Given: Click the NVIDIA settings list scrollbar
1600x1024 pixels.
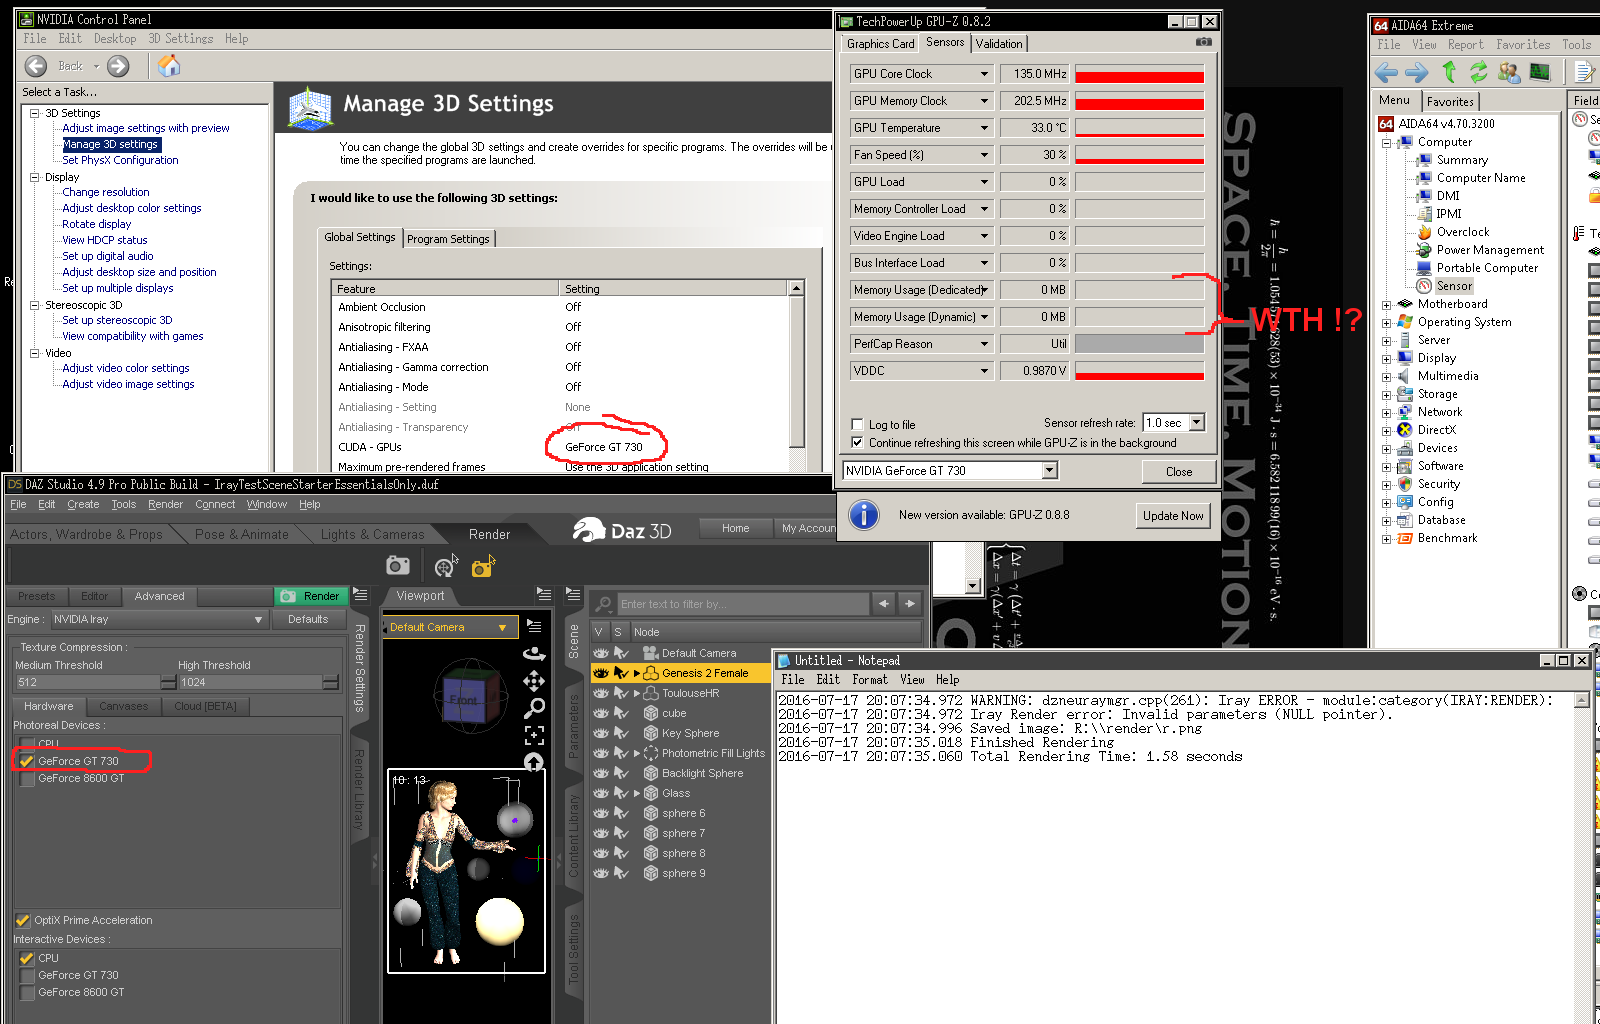Looking at the screenshot, I should tap(797, 372).
